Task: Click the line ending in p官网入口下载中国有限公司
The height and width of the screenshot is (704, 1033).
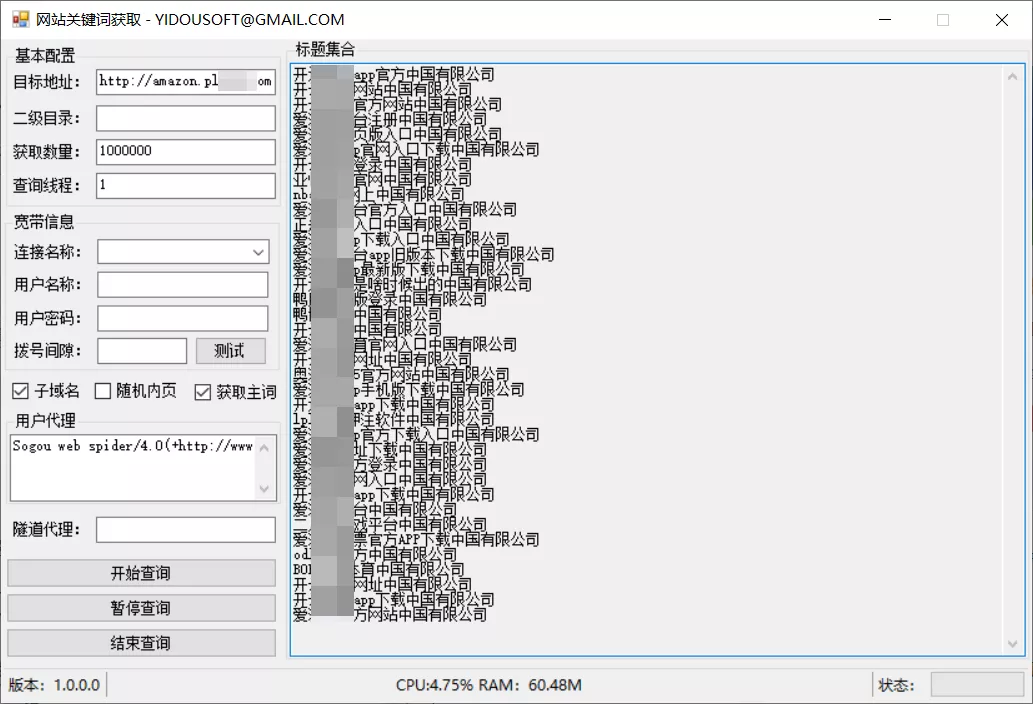Action: (x=416, y=149)
